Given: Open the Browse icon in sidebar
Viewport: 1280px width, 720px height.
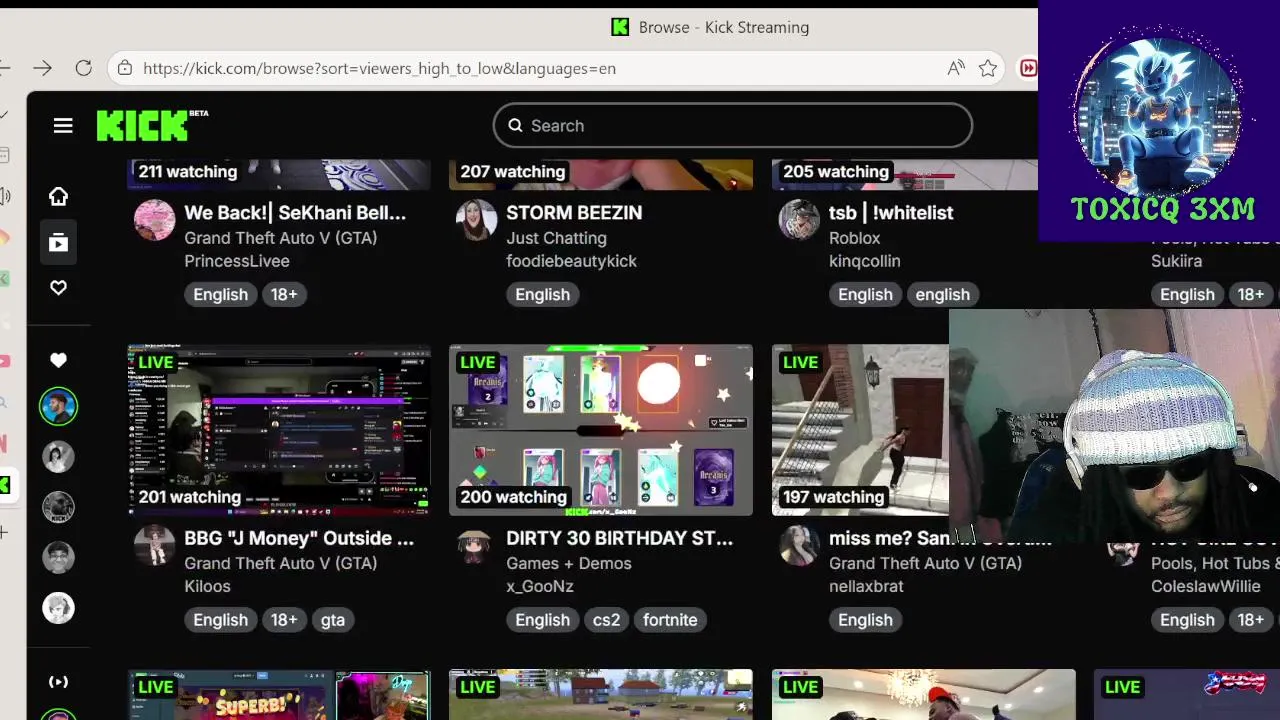Looking at the screenshot, I should pyautogui.click(x=58, y=242).
